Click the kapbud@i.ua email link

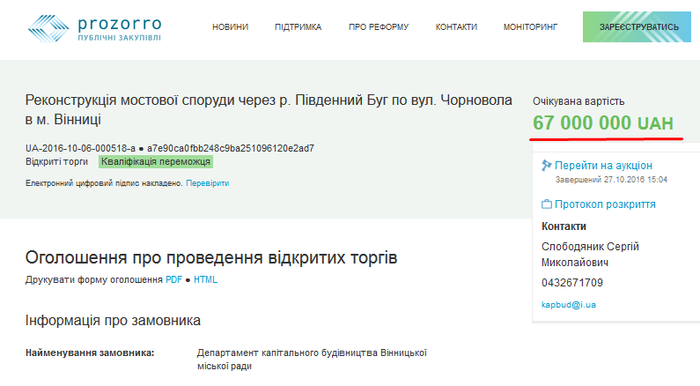pos(569,305)
